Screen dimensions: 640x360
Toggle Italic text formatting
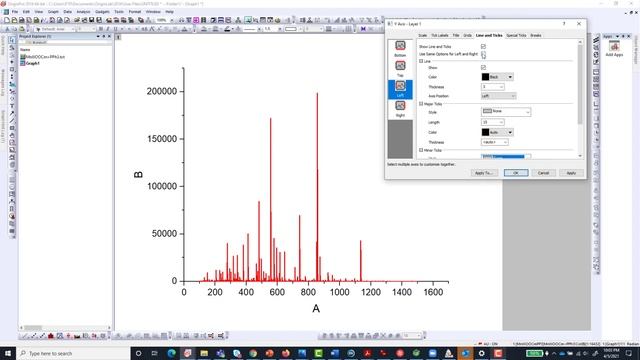pos(108,29)
